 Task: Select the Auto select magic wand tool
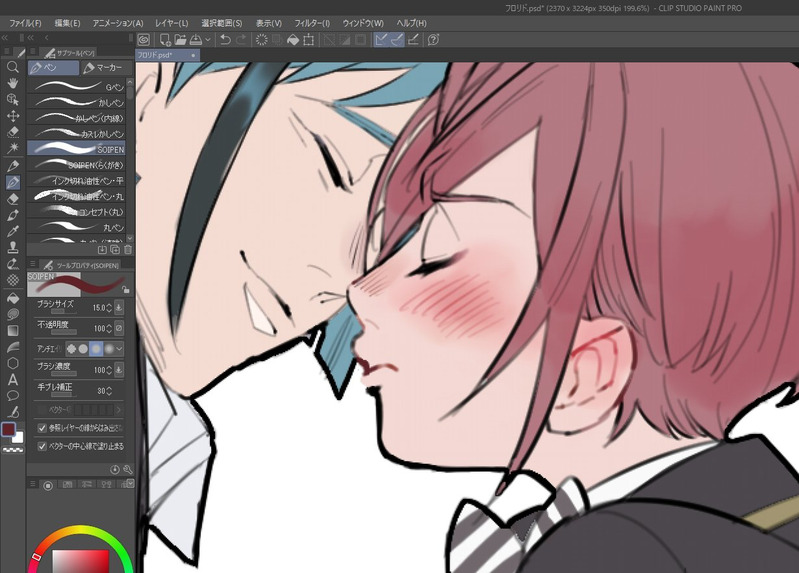(x=13, y=148)
